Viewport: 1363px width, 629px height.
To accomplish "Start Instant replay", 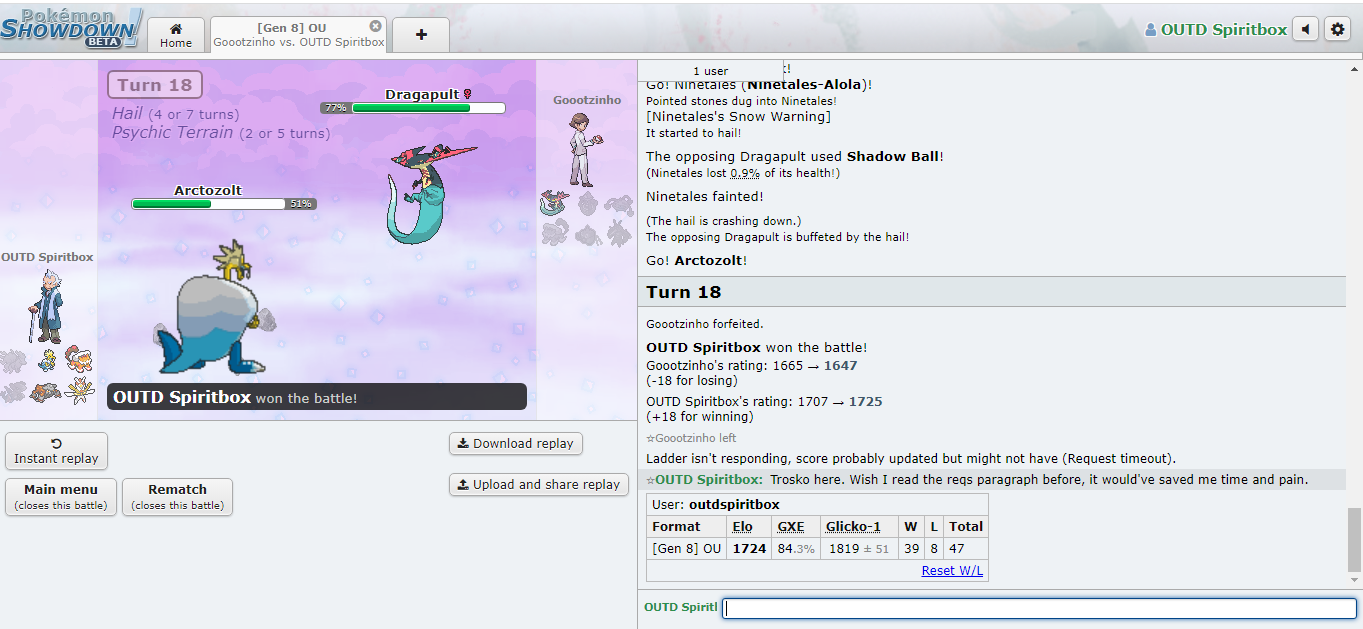I will (x=56, y=451).
